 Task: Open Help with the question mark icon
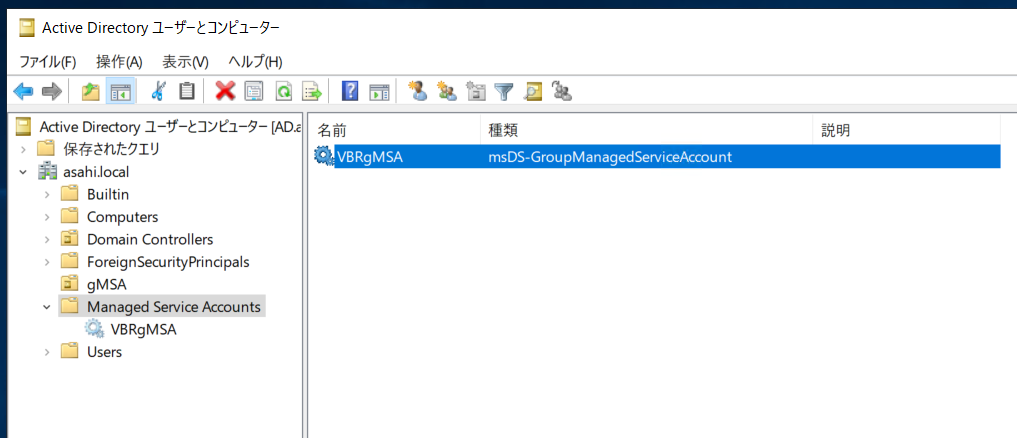(x=350, y=91)
